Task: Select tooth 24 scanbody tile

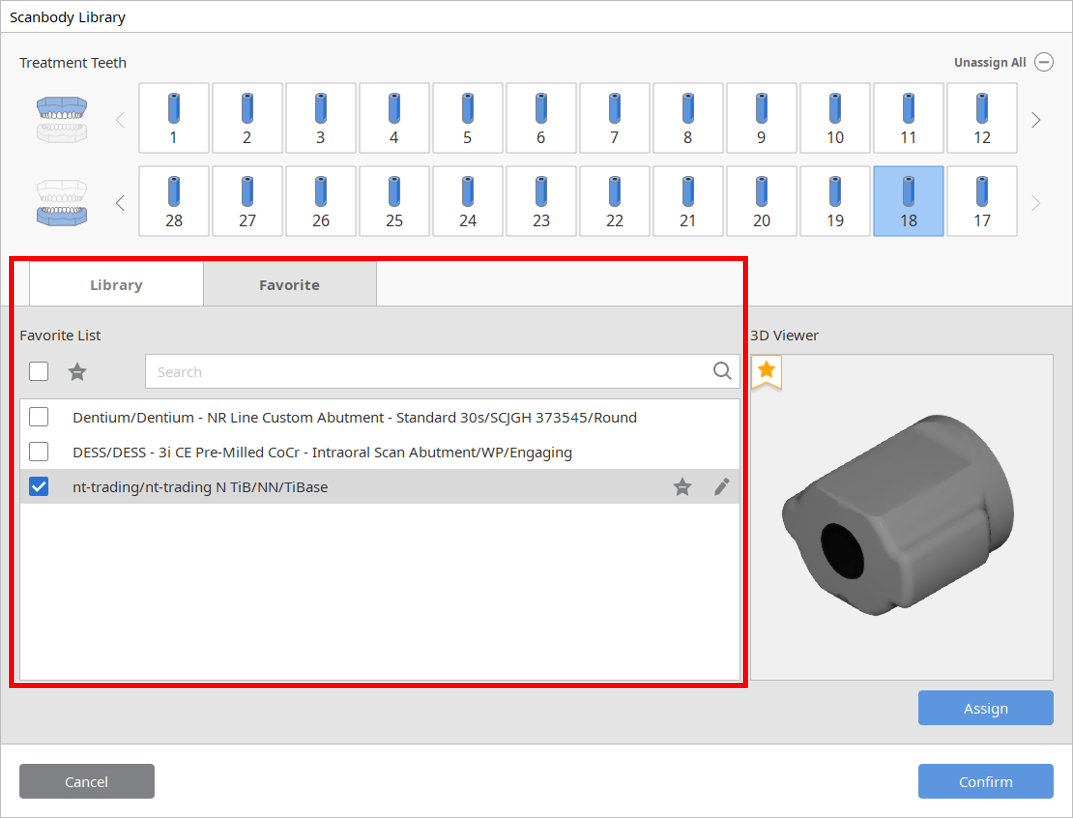Action: [467, 201]
